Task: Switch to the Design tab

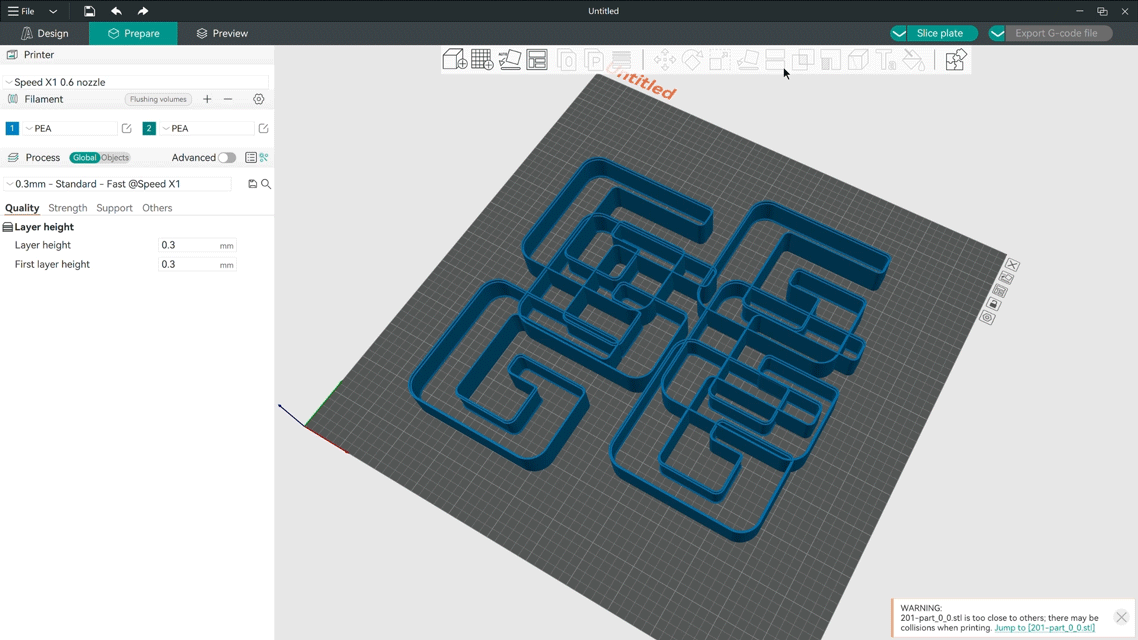Action: pos(45,33)
